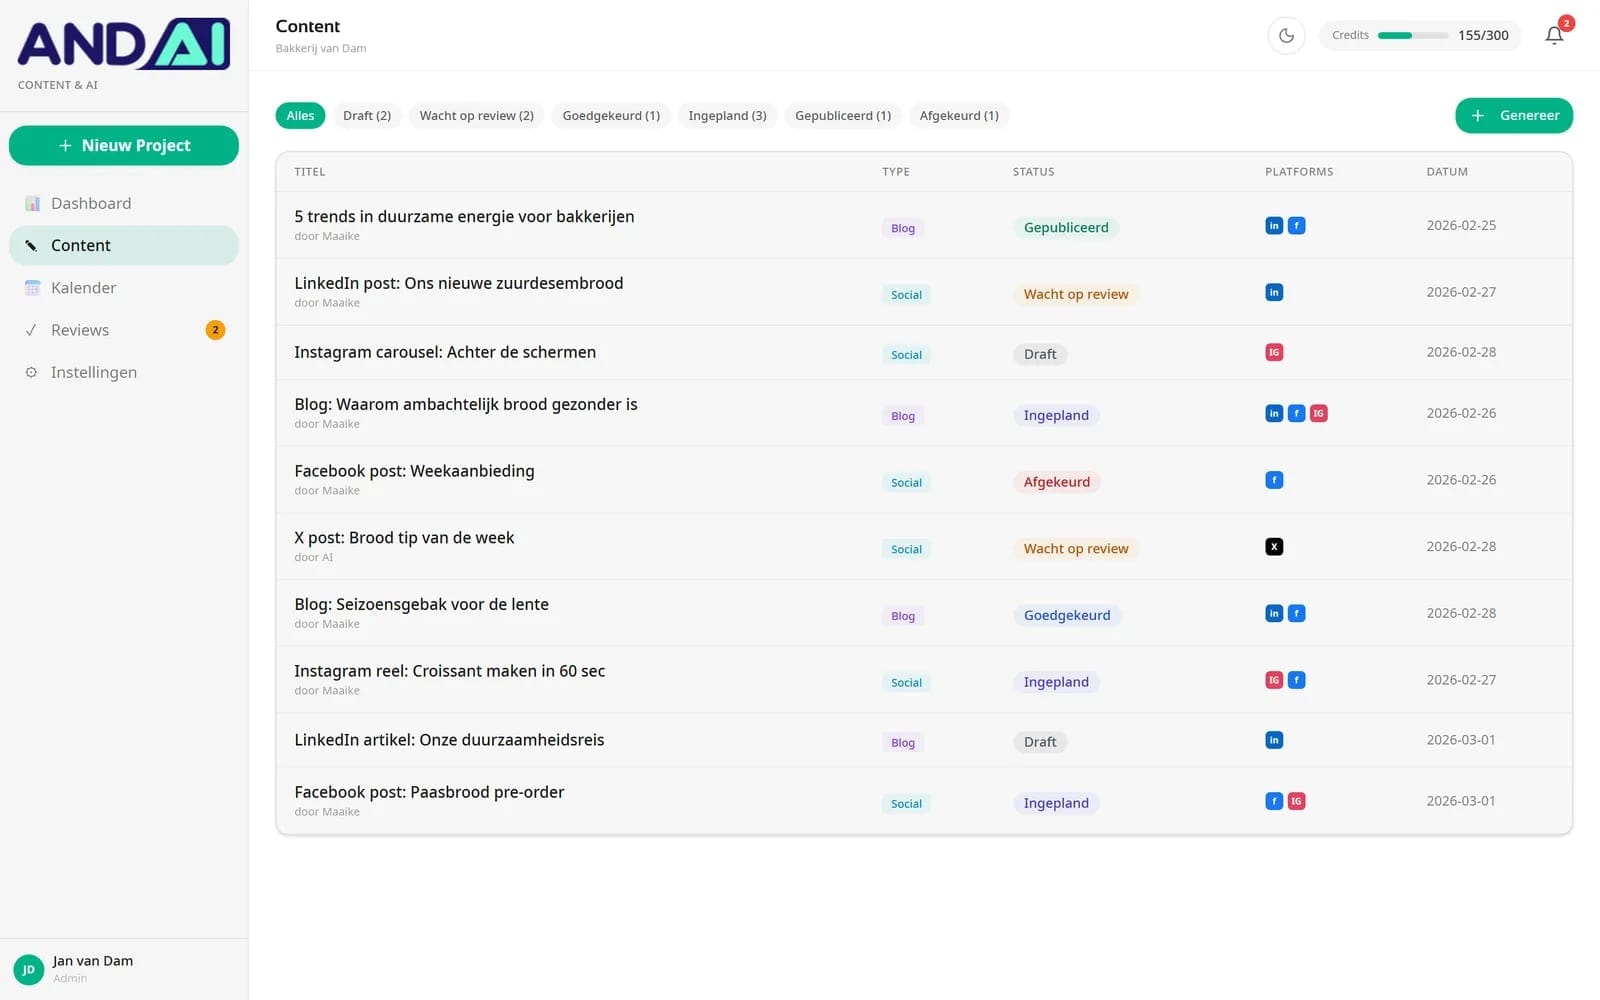The image size is (1600, 1000).
Task: Filter by Afgekeurd (1)
Action: [959, 116]
